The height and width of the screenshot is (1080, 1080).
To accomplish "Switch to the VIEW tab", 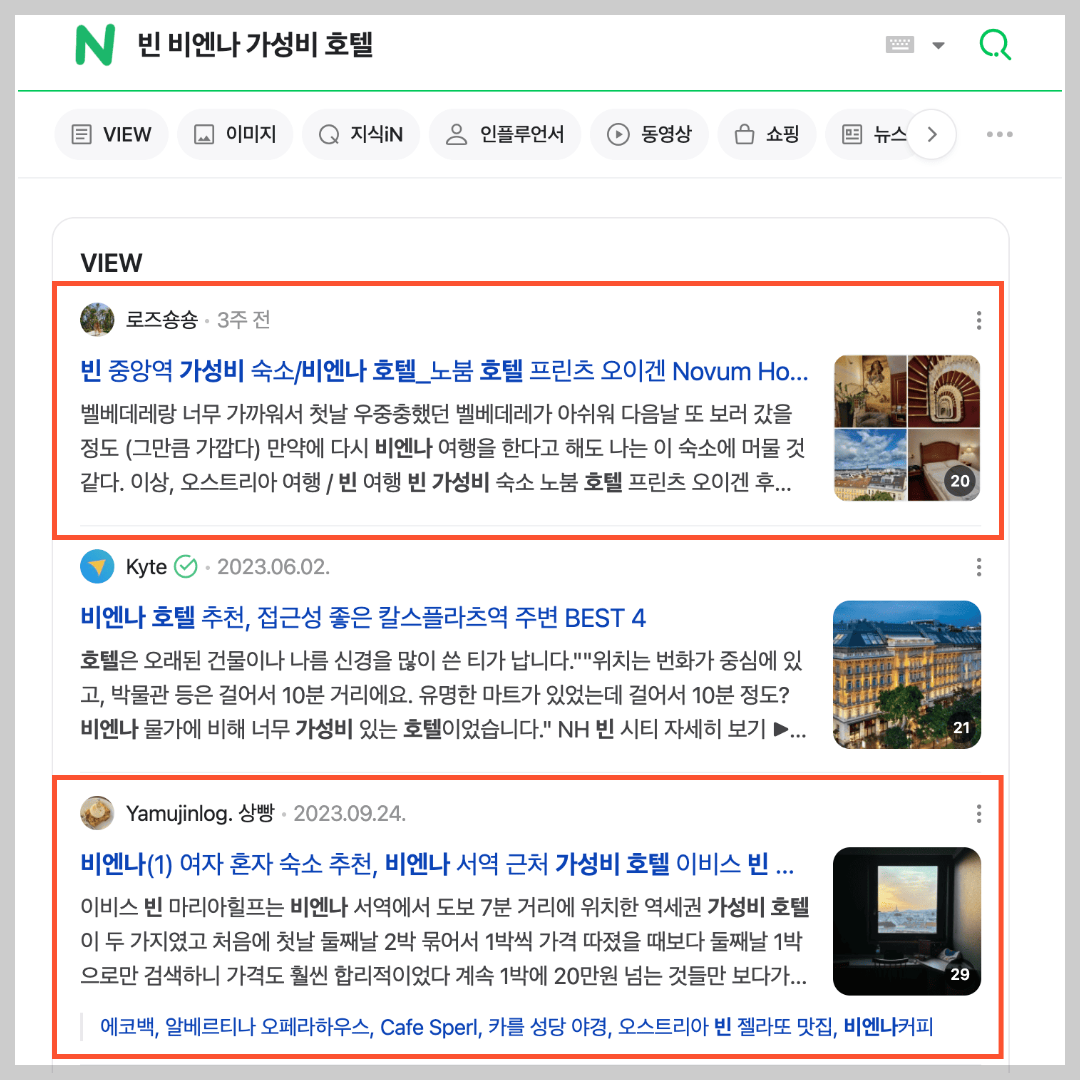I will coord(112,134).
